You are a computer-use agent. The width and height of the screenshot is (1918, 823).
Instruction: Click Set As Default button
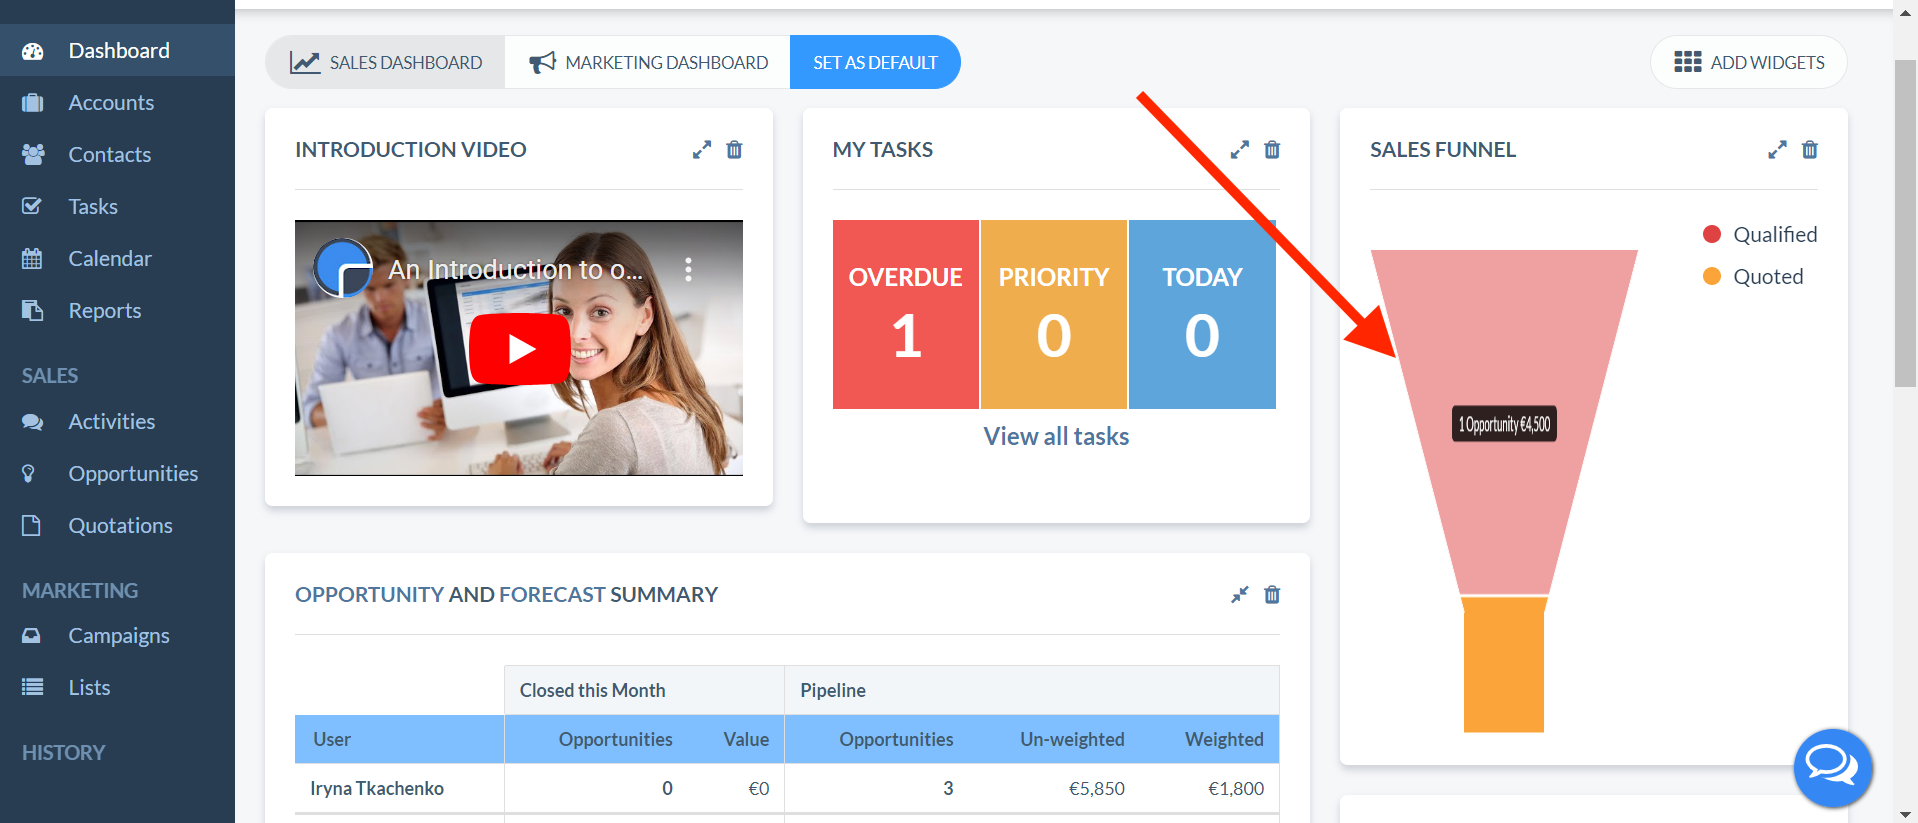pos(875,62)
